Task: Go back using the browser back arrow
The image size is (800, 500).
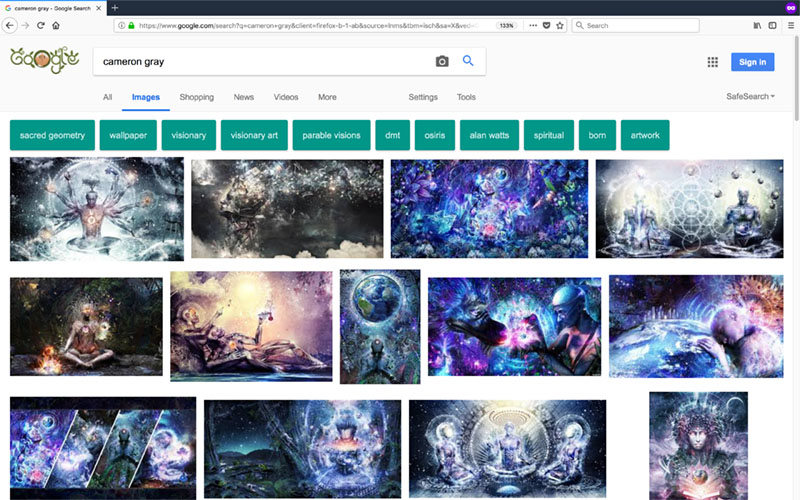Action: coord(10,26)
